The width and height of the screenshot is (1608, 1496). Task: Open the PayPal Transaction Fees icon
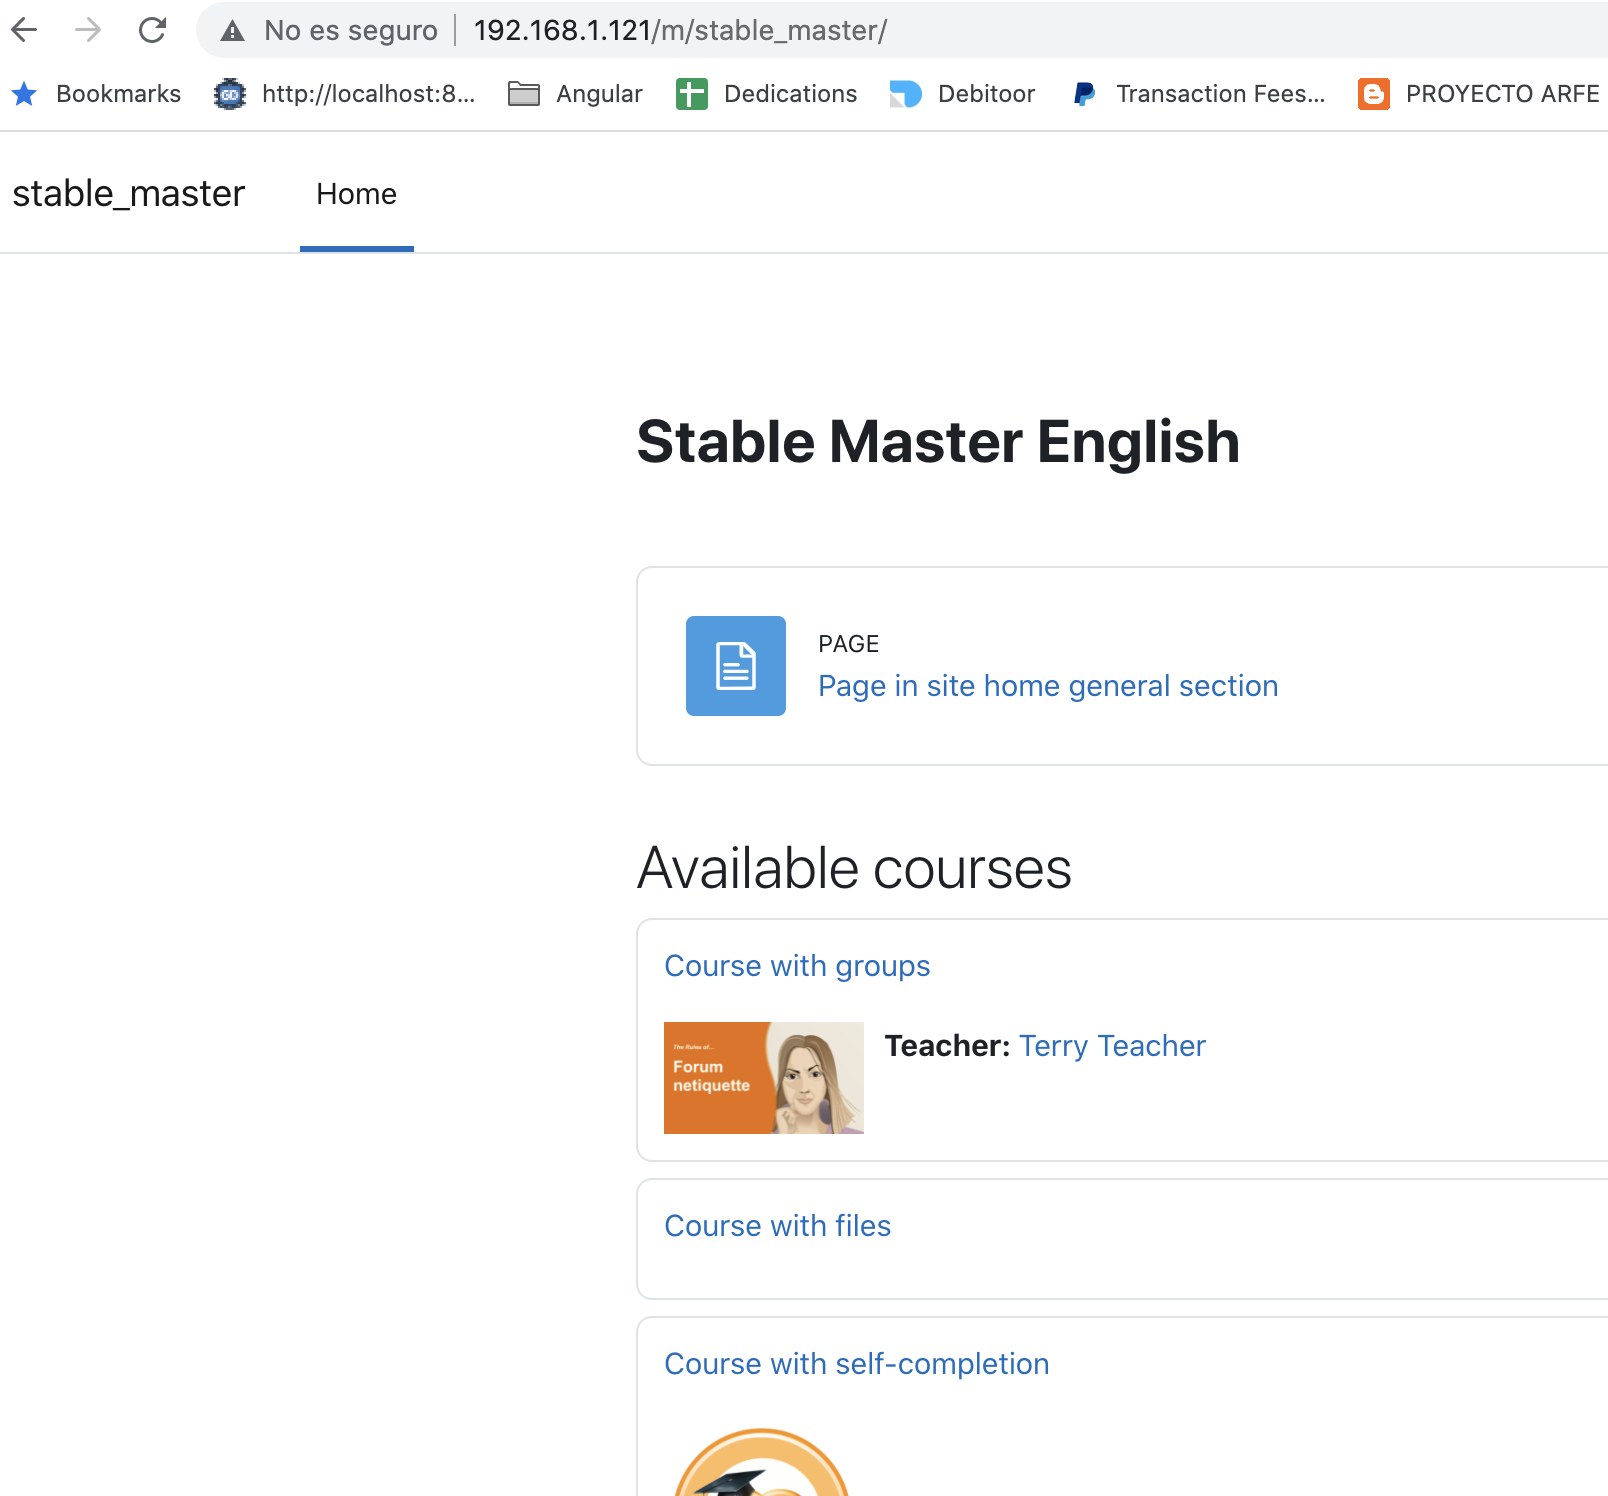coord(1084,94)
